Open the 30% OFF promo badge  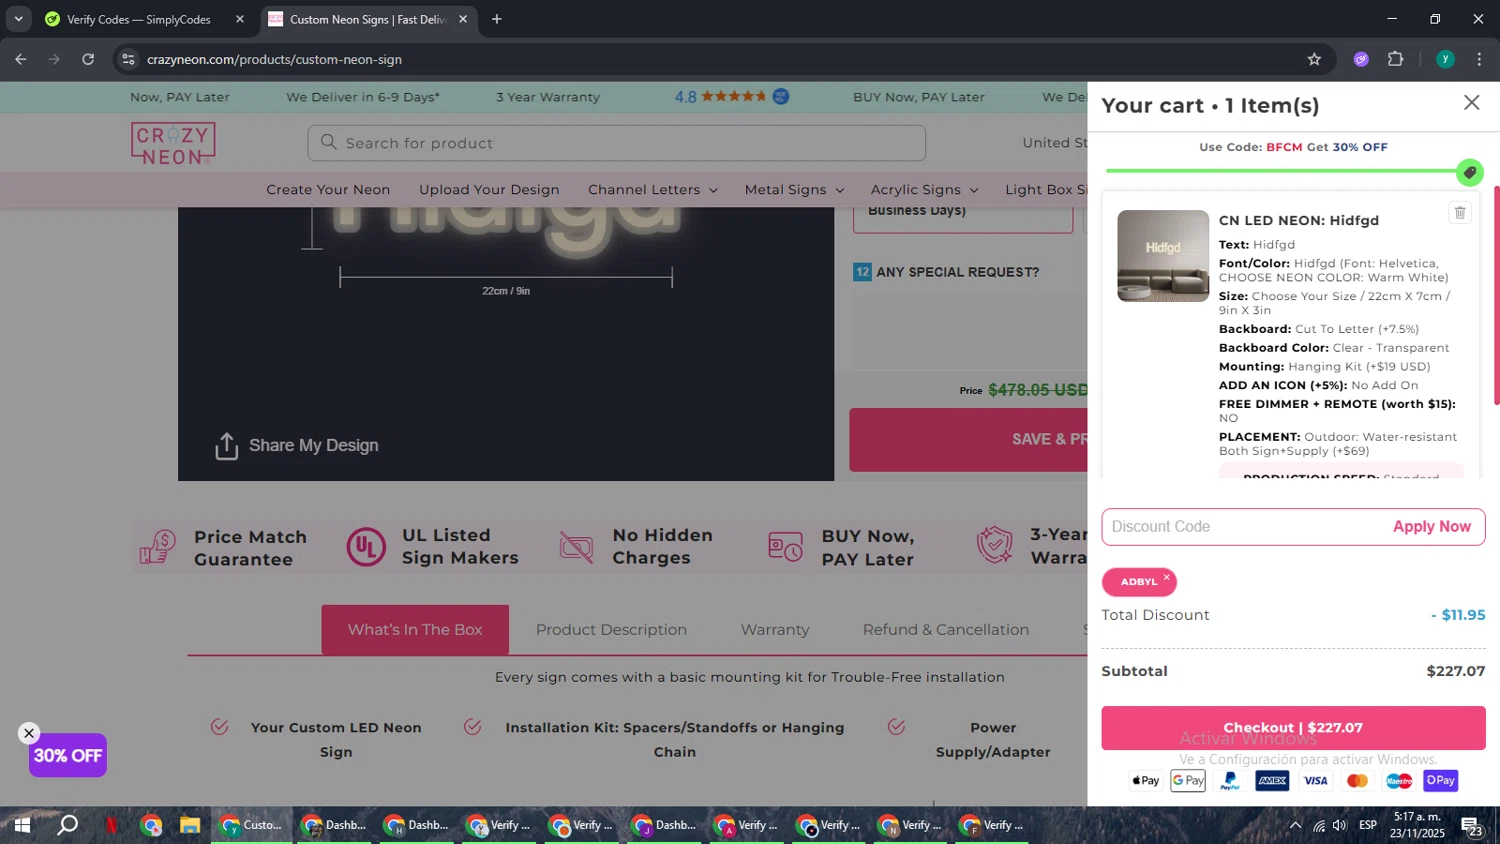(x=68, y=756)
